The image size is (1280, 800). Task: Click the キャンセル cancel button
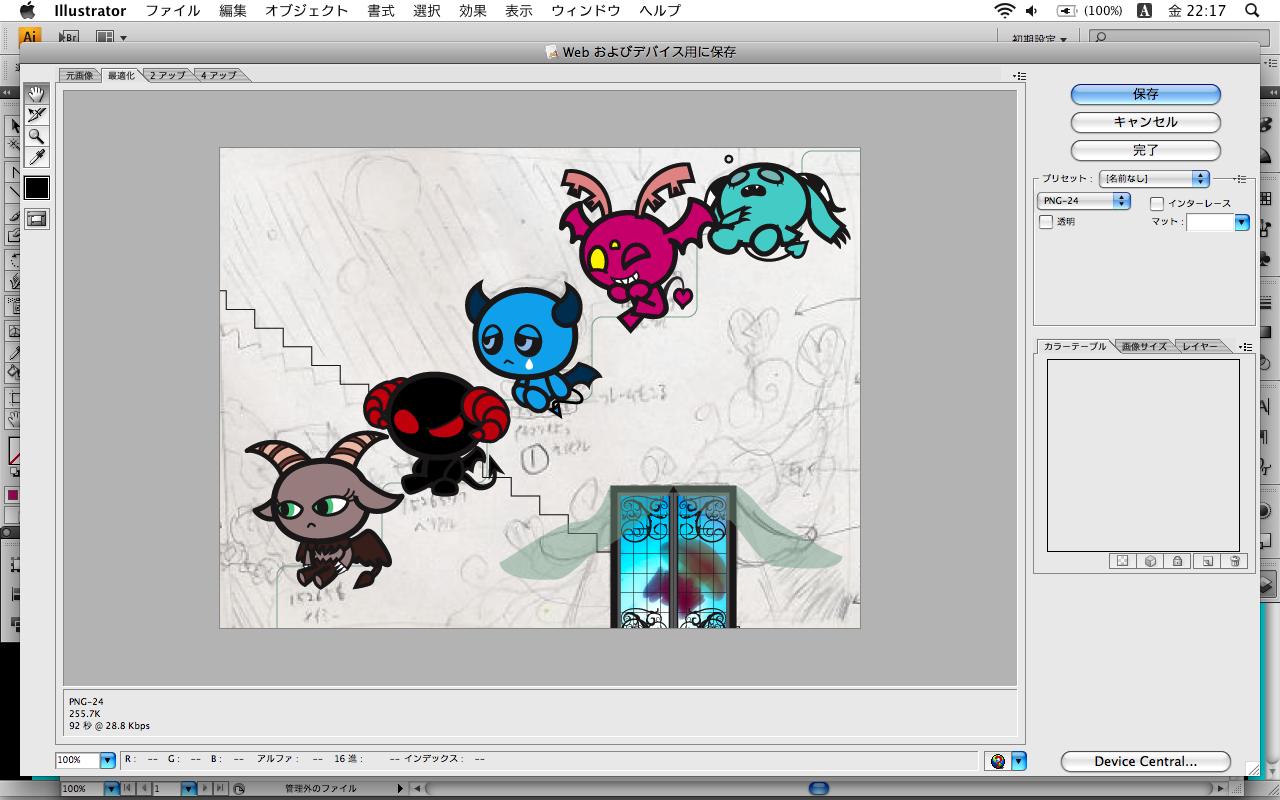click(x=1145, y=122)
